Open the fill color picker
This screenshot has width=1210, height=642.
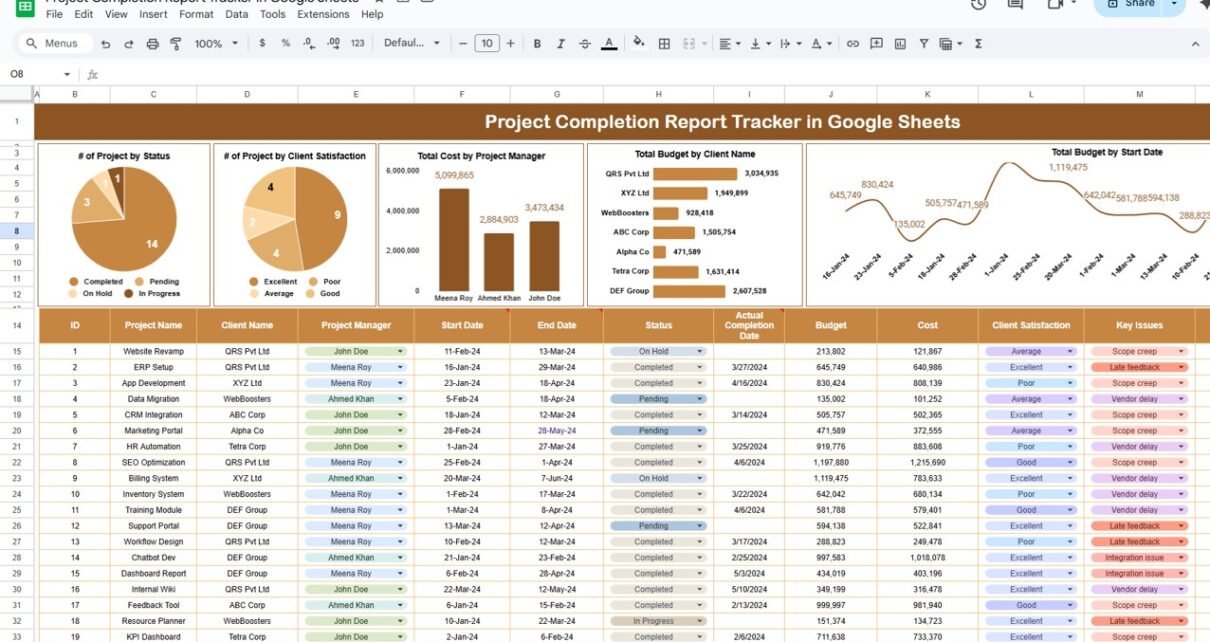click(x=639, y=44)
